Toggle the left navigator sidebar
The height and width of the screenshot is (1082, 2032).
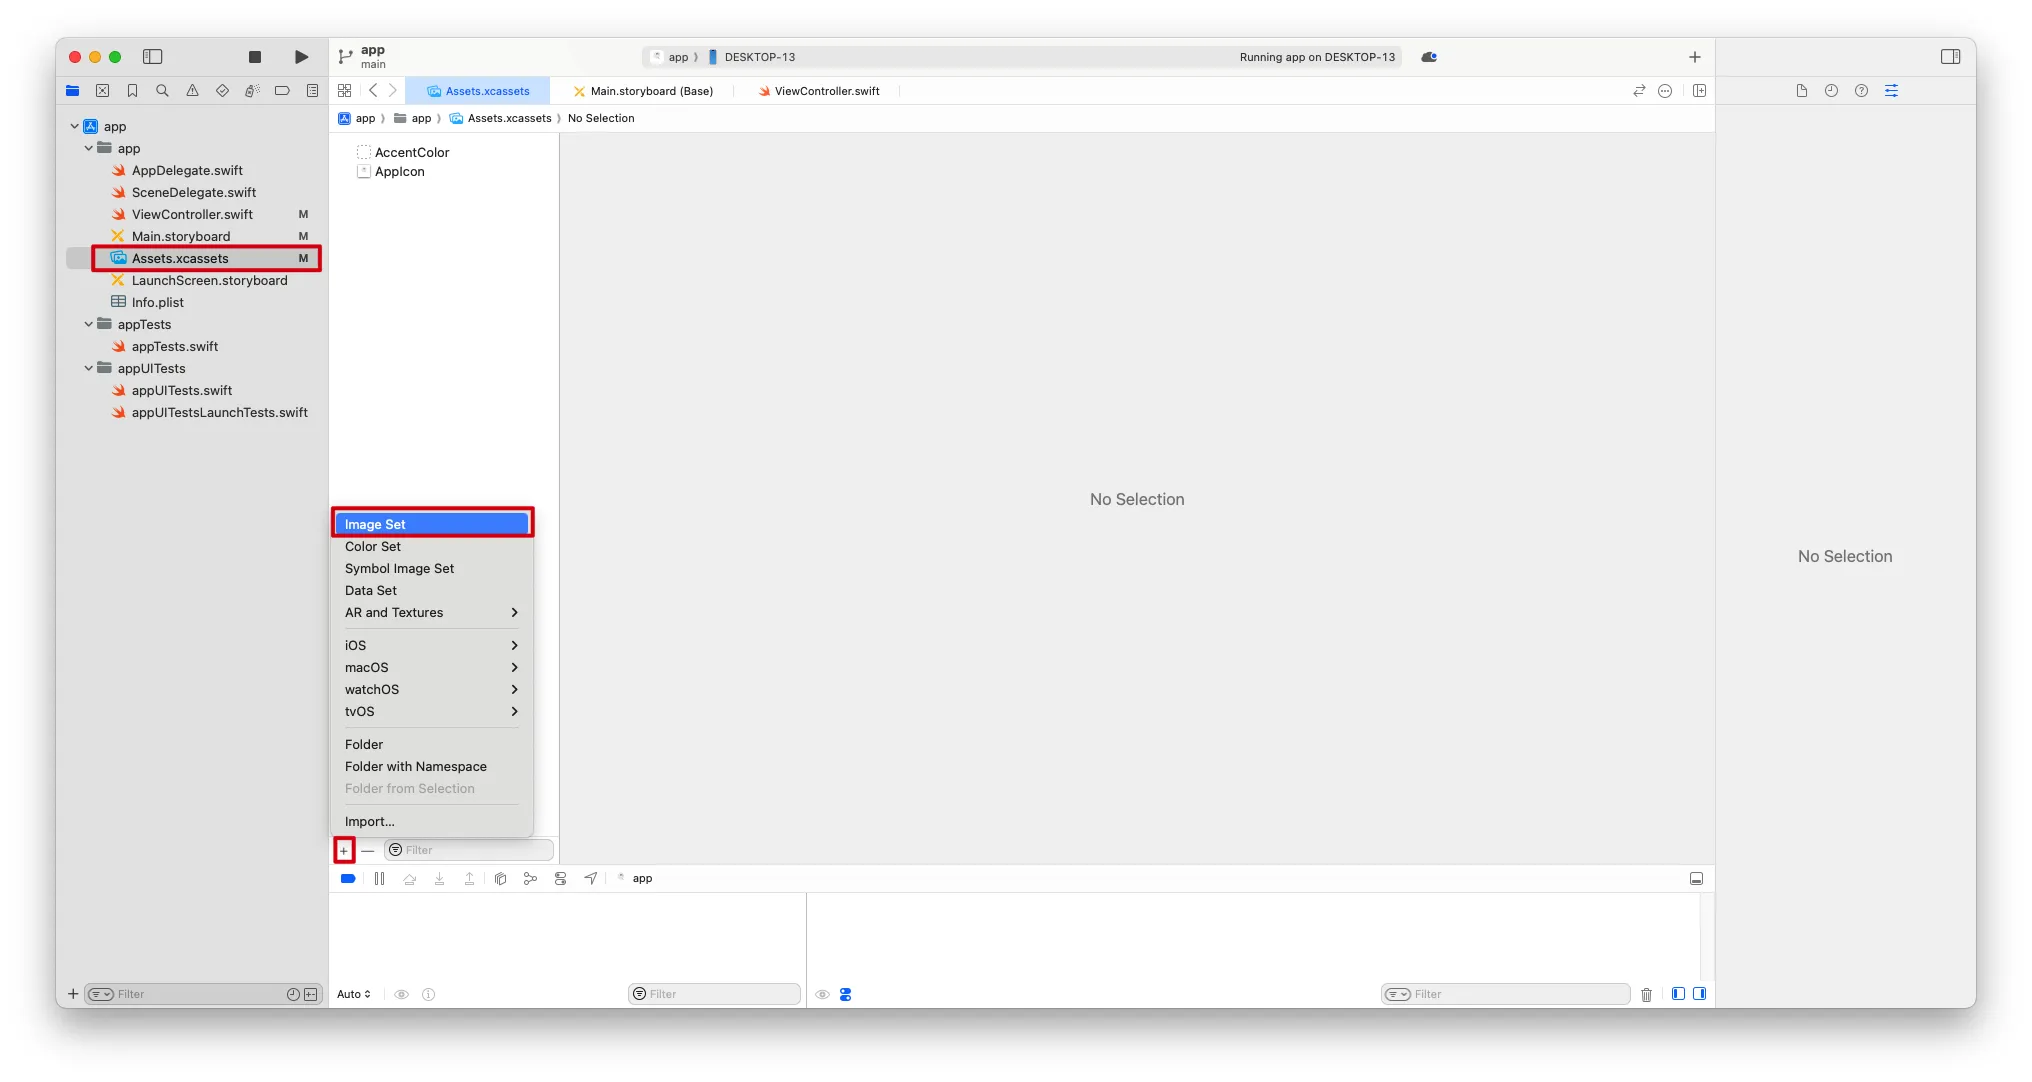(153, 57)
